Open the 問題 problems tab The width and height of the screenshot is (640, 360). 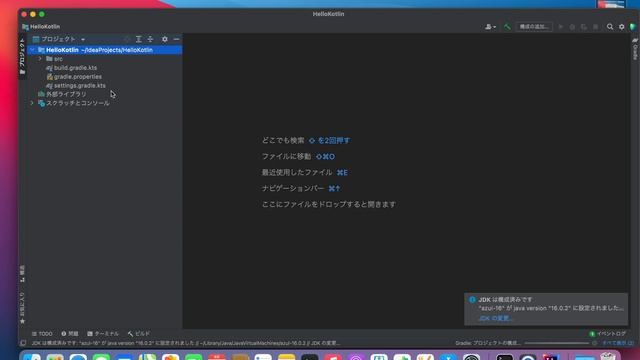tap(70, 333)
